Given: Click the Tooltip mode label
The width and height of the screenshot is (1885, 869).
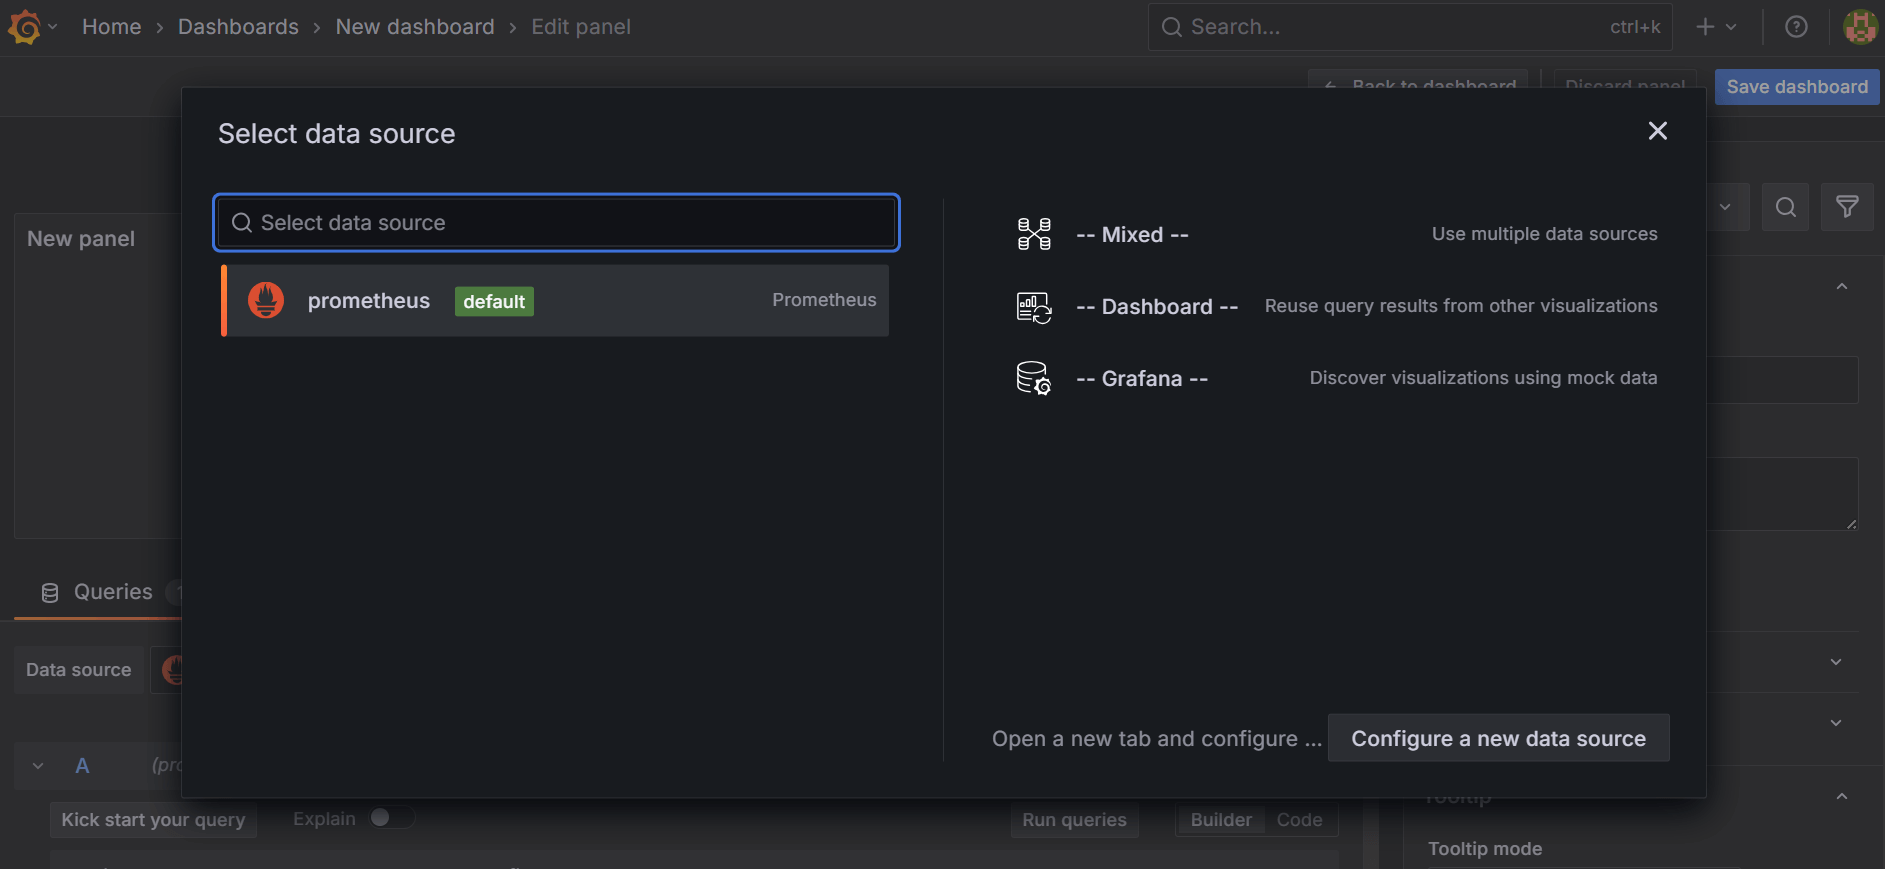Looking at the screenshot, I should [x=1485, y=849].
